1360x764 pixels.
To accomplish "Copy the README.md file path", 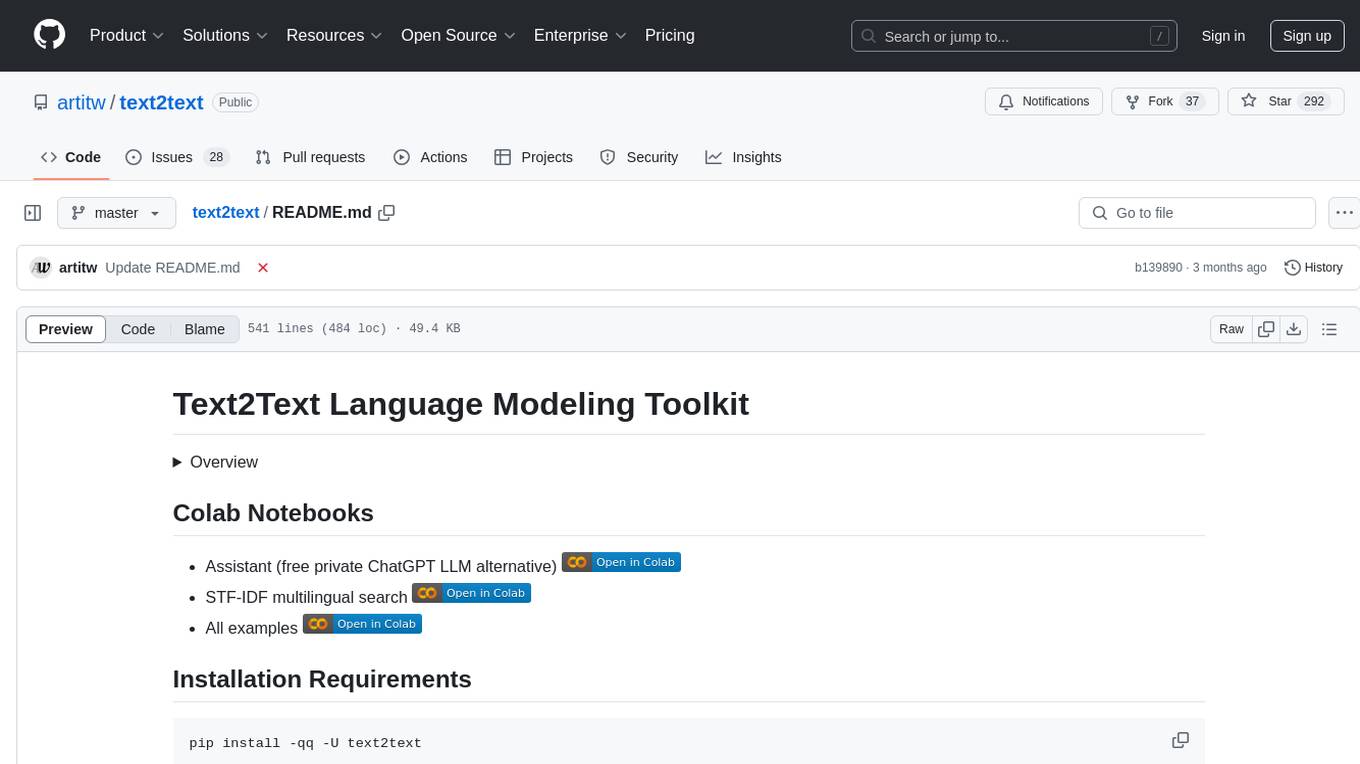I will 387,212.
